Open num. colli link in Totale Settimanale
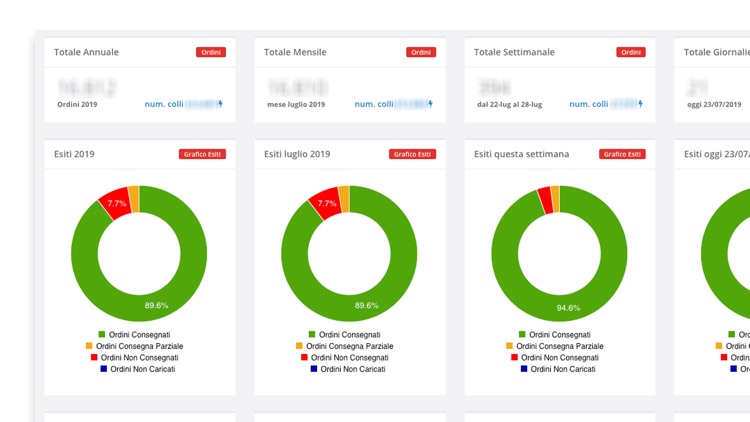 [589, 104]
